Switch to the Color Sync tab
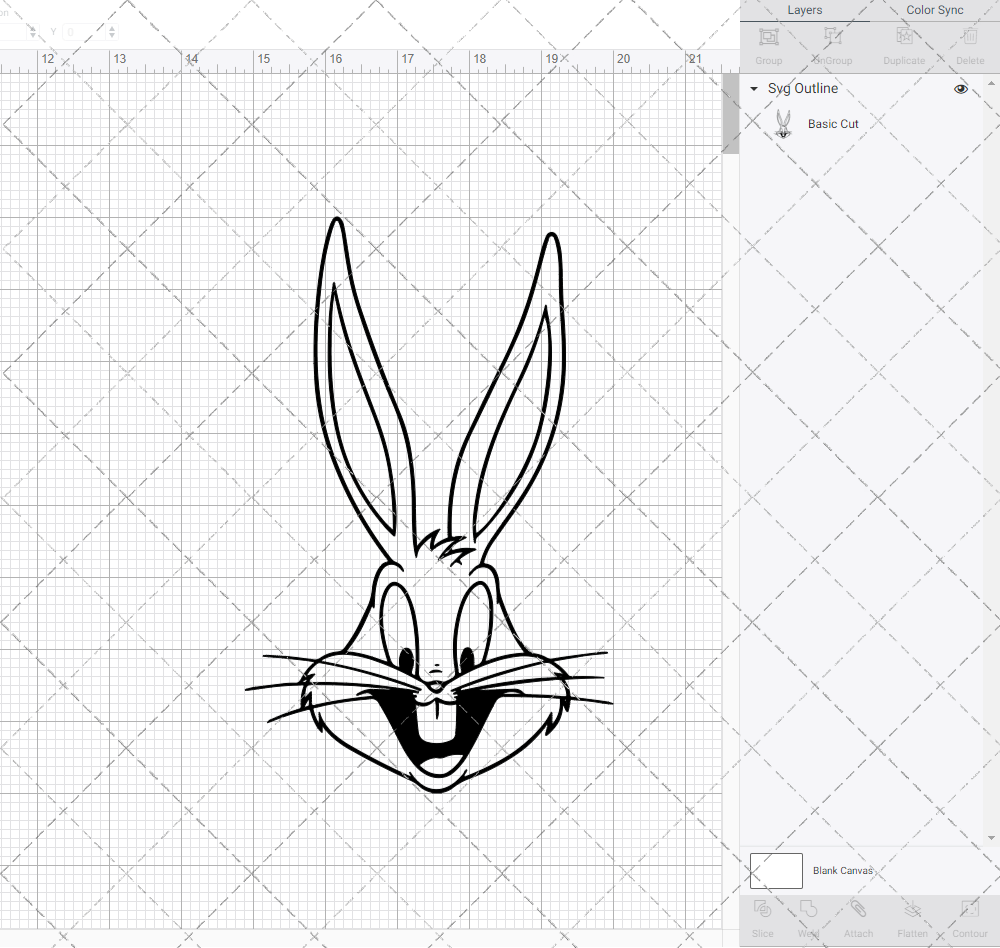Image resolution: width=1000 pixels, height=948 pixels. tap(934, 10)
